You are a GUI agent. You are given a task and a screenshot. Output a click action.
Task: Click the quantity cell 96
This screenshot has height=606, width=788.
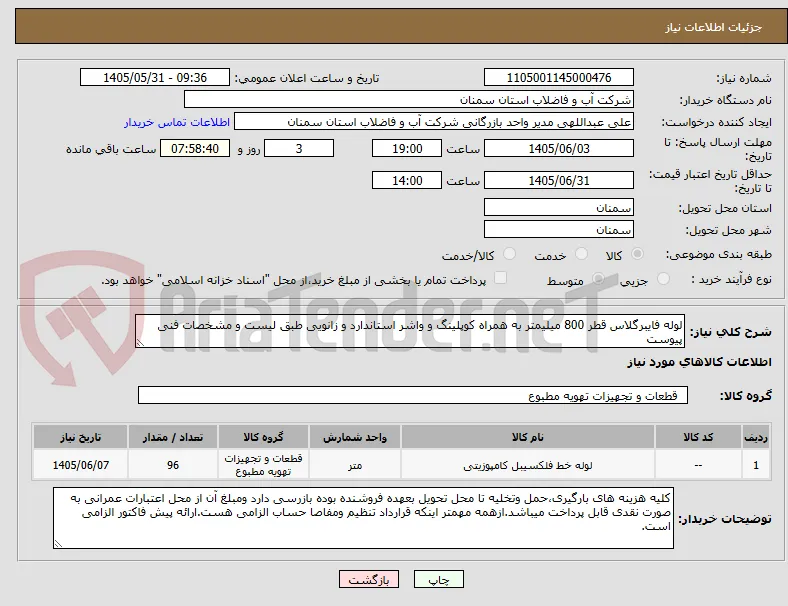click(173, 465)
